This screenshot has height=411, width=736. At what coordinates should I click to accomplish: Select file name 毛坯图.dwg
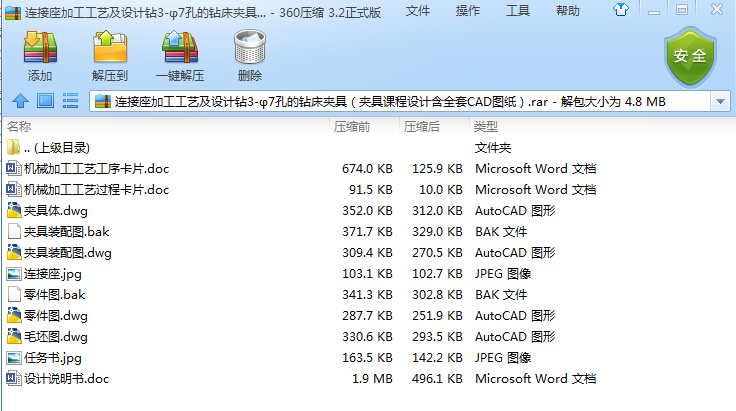point(56,337)
